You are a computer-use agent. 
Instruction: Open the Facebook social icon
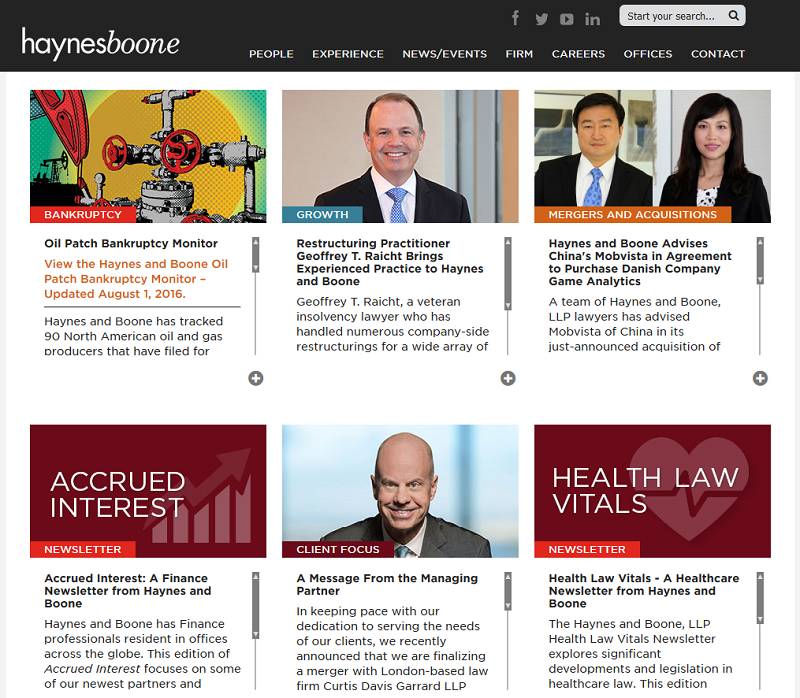pos(515,18)
